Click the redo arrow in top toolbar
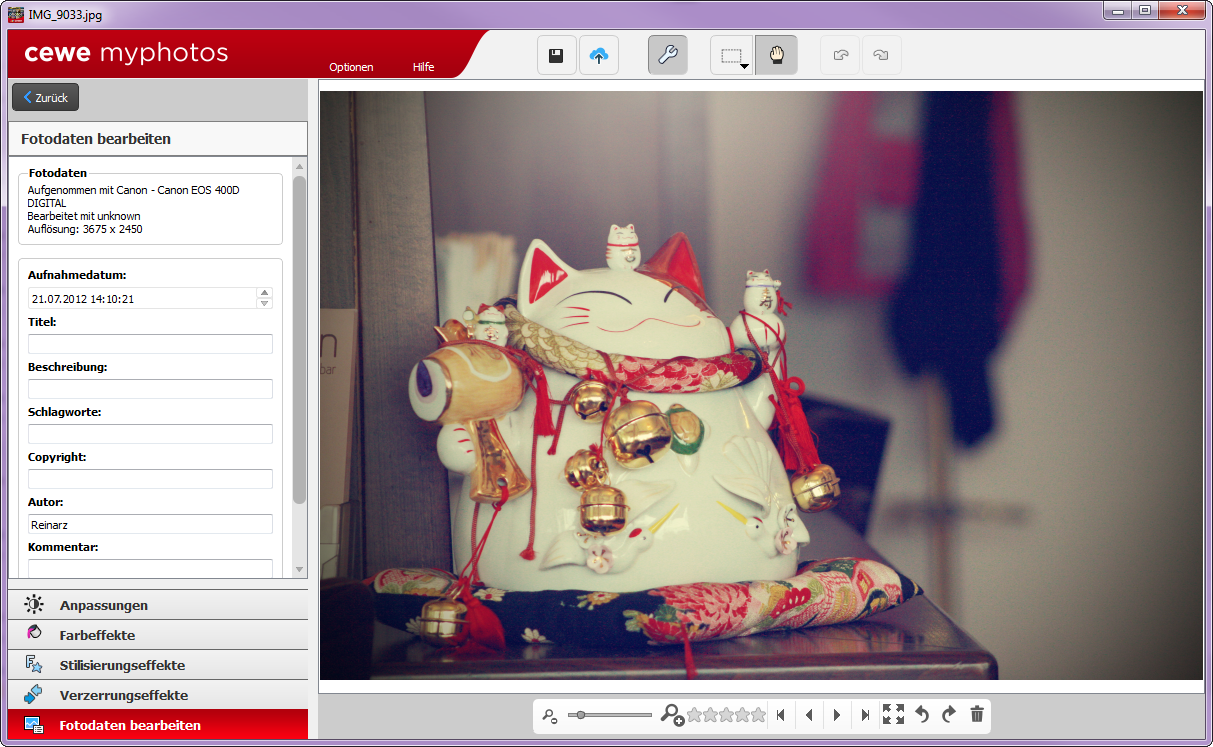The width and height of the screenshot is (1213, 747). pyautogui.click(x=881, y=56)
